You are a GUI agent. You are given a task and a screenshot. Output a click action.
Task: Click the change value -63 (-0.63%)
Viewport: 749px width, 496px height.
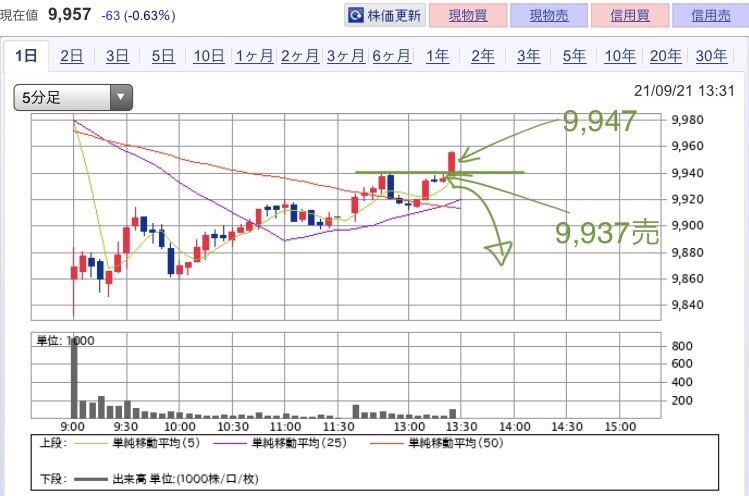[x=138, y=15]
